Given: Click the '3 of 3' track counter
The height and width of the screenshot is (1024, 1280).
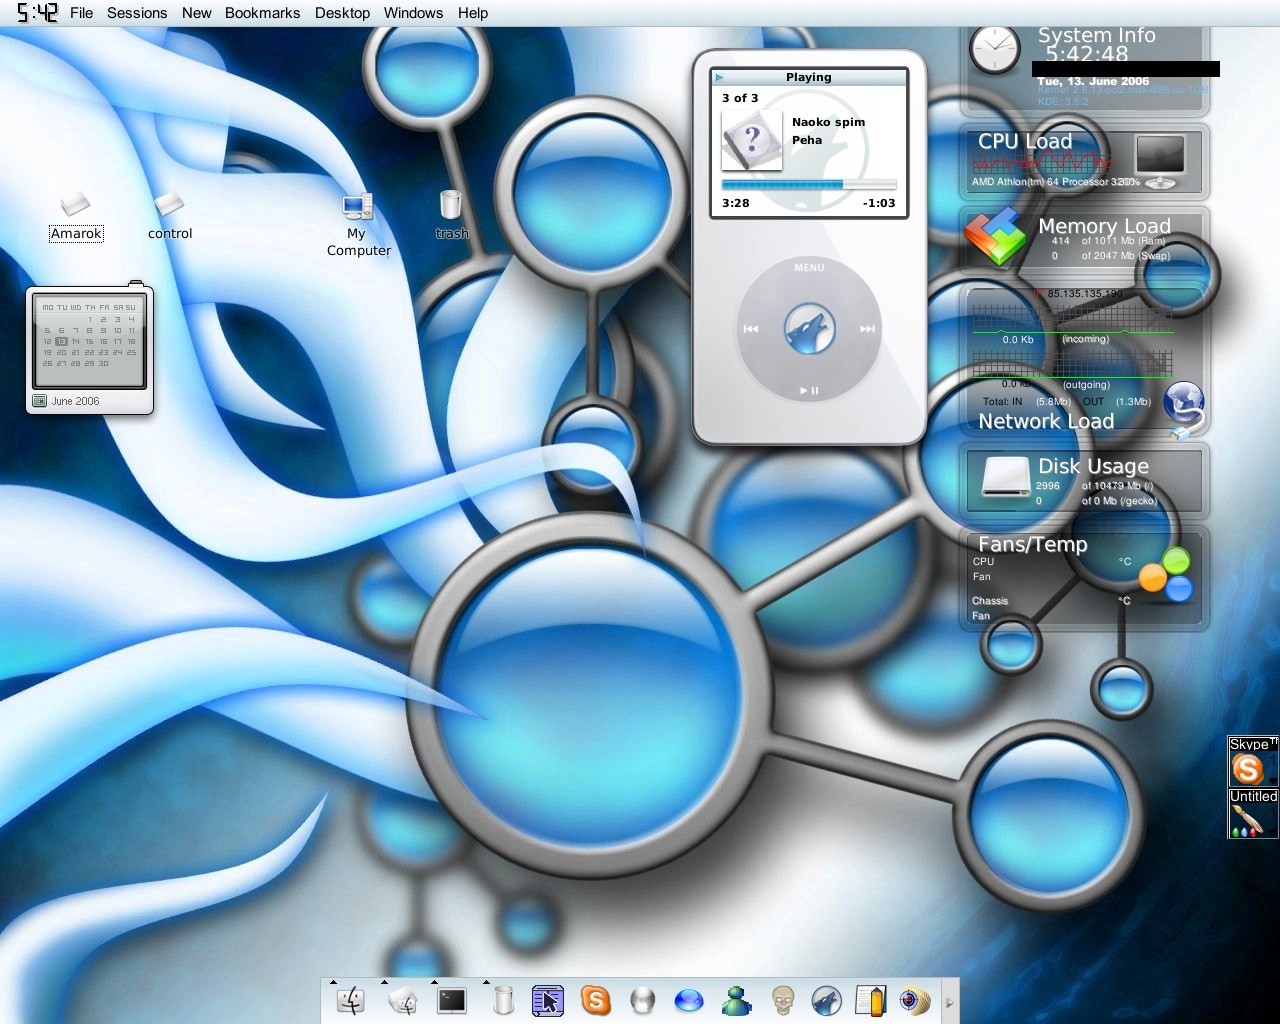Looking at the screenshot, I should (x=740, y=98).
